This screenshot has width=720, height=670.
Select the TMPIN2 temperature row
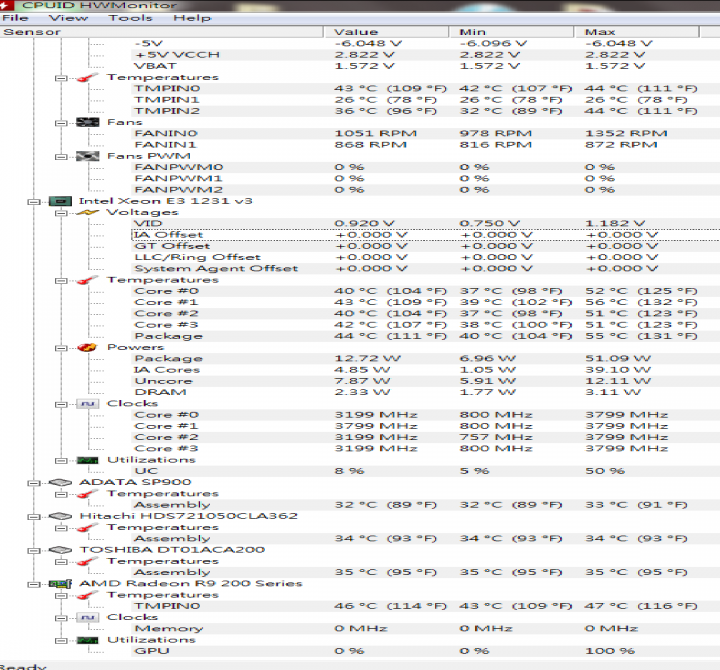[425, 111]
